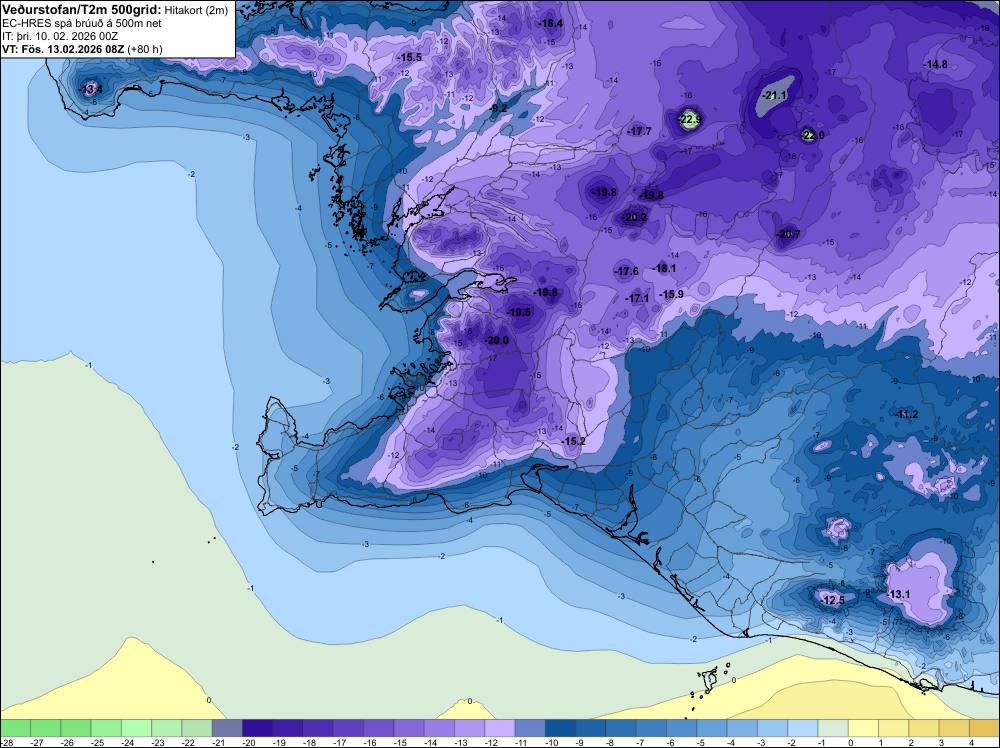Screen dimensions: 1000x748
Task: Select the EC-HRES spá brúuð header line
Action: point(82,24)
